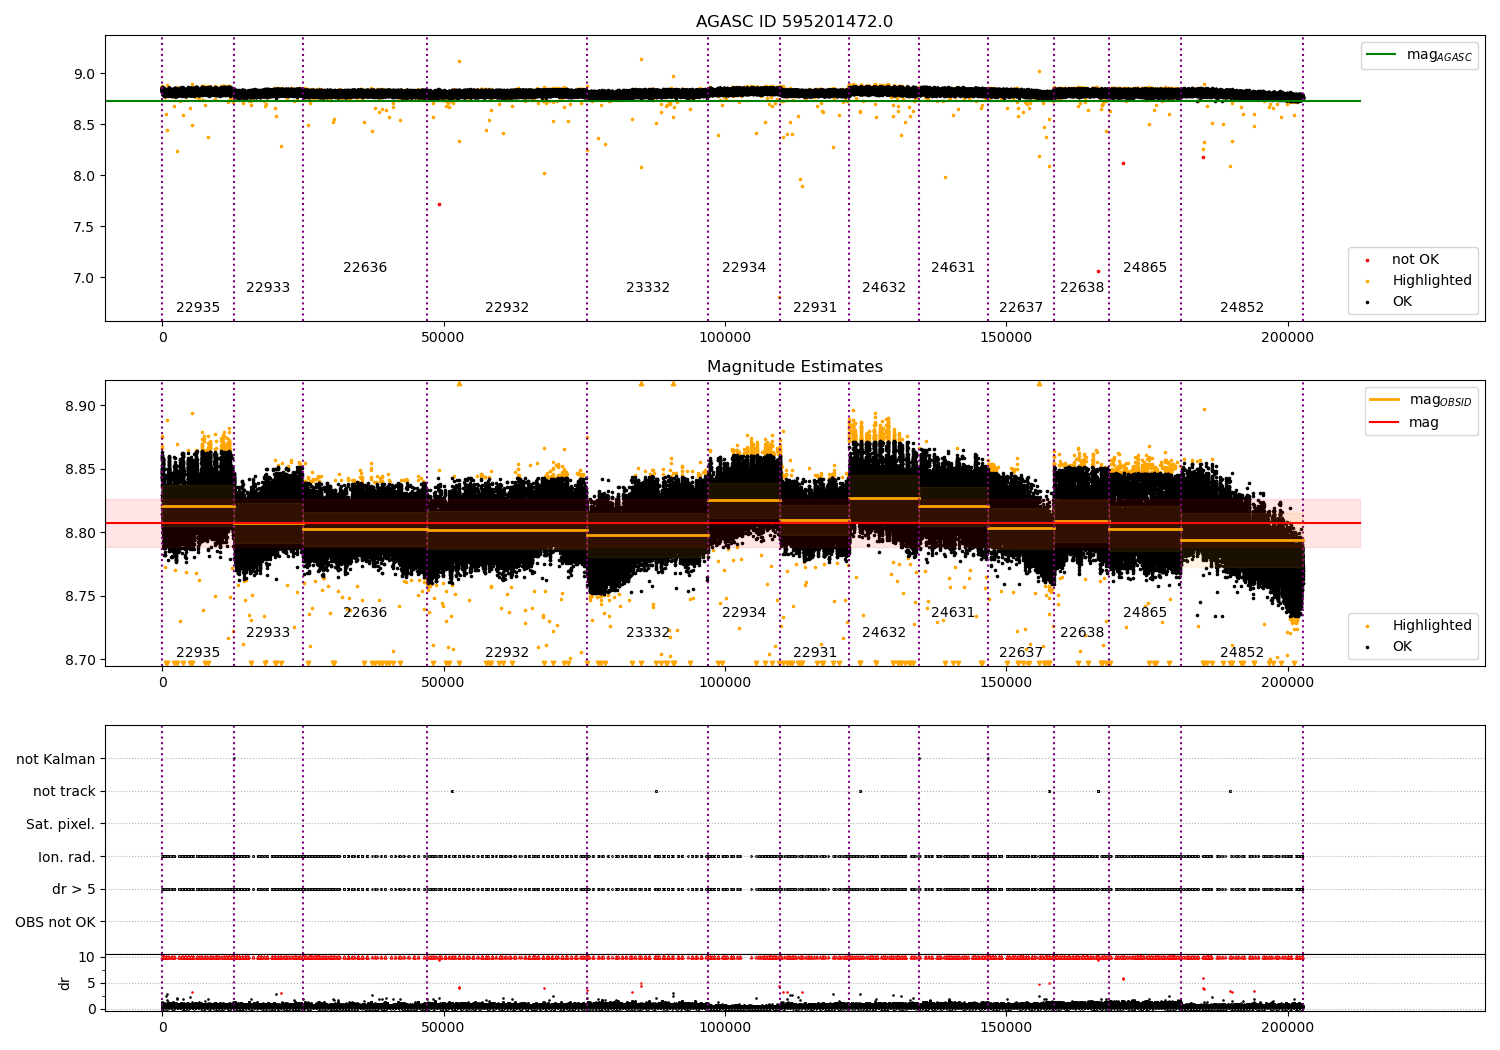Click the 'OBS not OK' row label

tap(56, 922)
